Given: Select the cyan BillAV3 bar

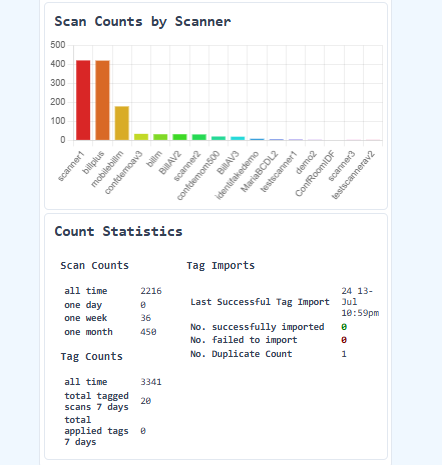Looking at the screenshot, I should (x=238, y=138).
